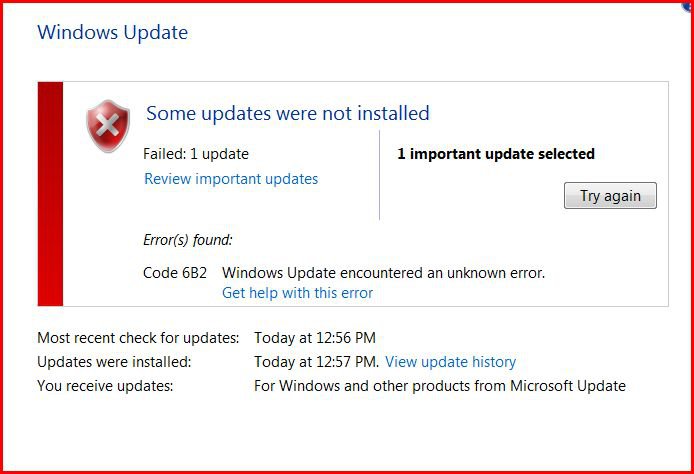Click the Error(s) found label
Screen dimensions: 694x474
pos(188,240)
